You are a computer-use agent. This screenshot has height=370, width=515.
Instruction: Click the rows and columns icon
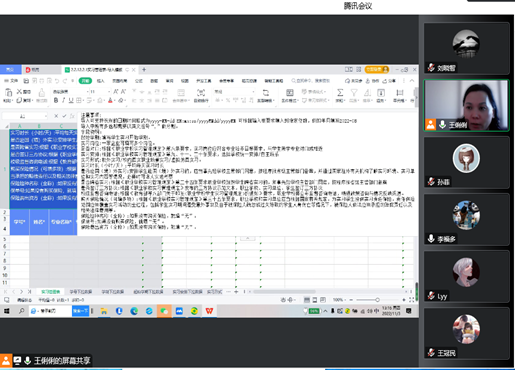(400, 92)
